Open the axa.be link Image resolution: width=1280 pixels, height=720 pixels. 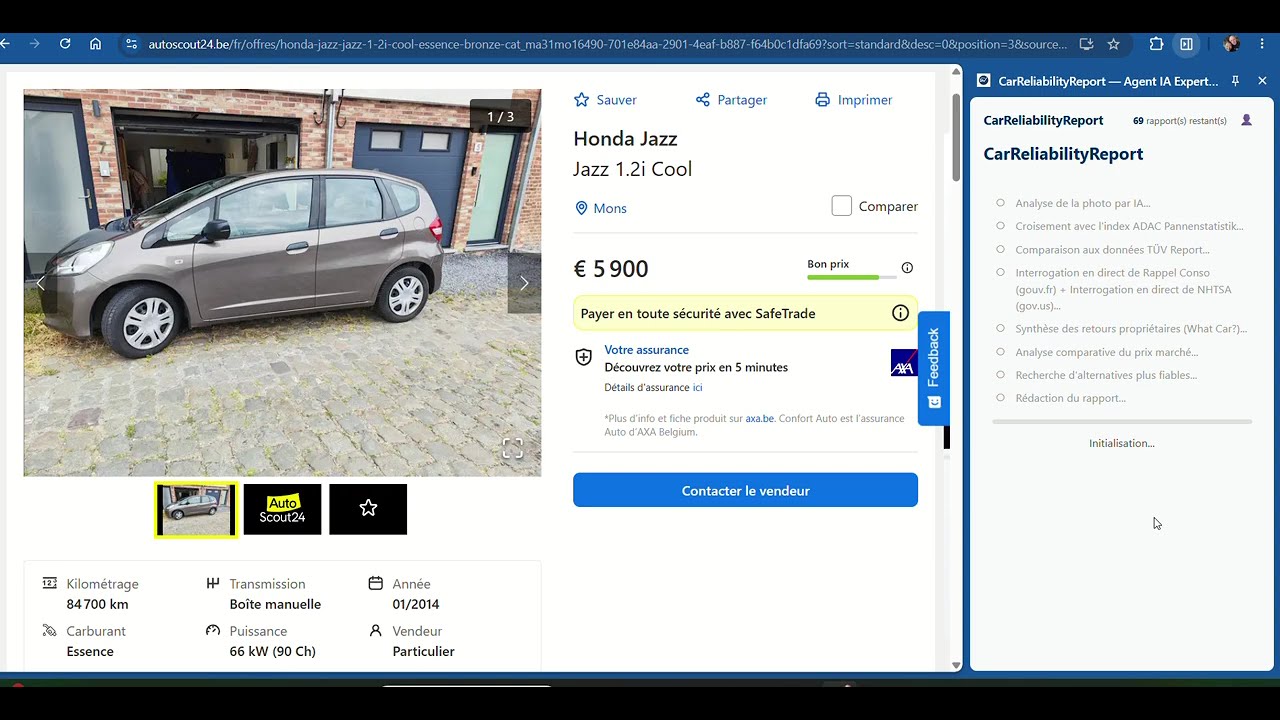tap(760, 419)
